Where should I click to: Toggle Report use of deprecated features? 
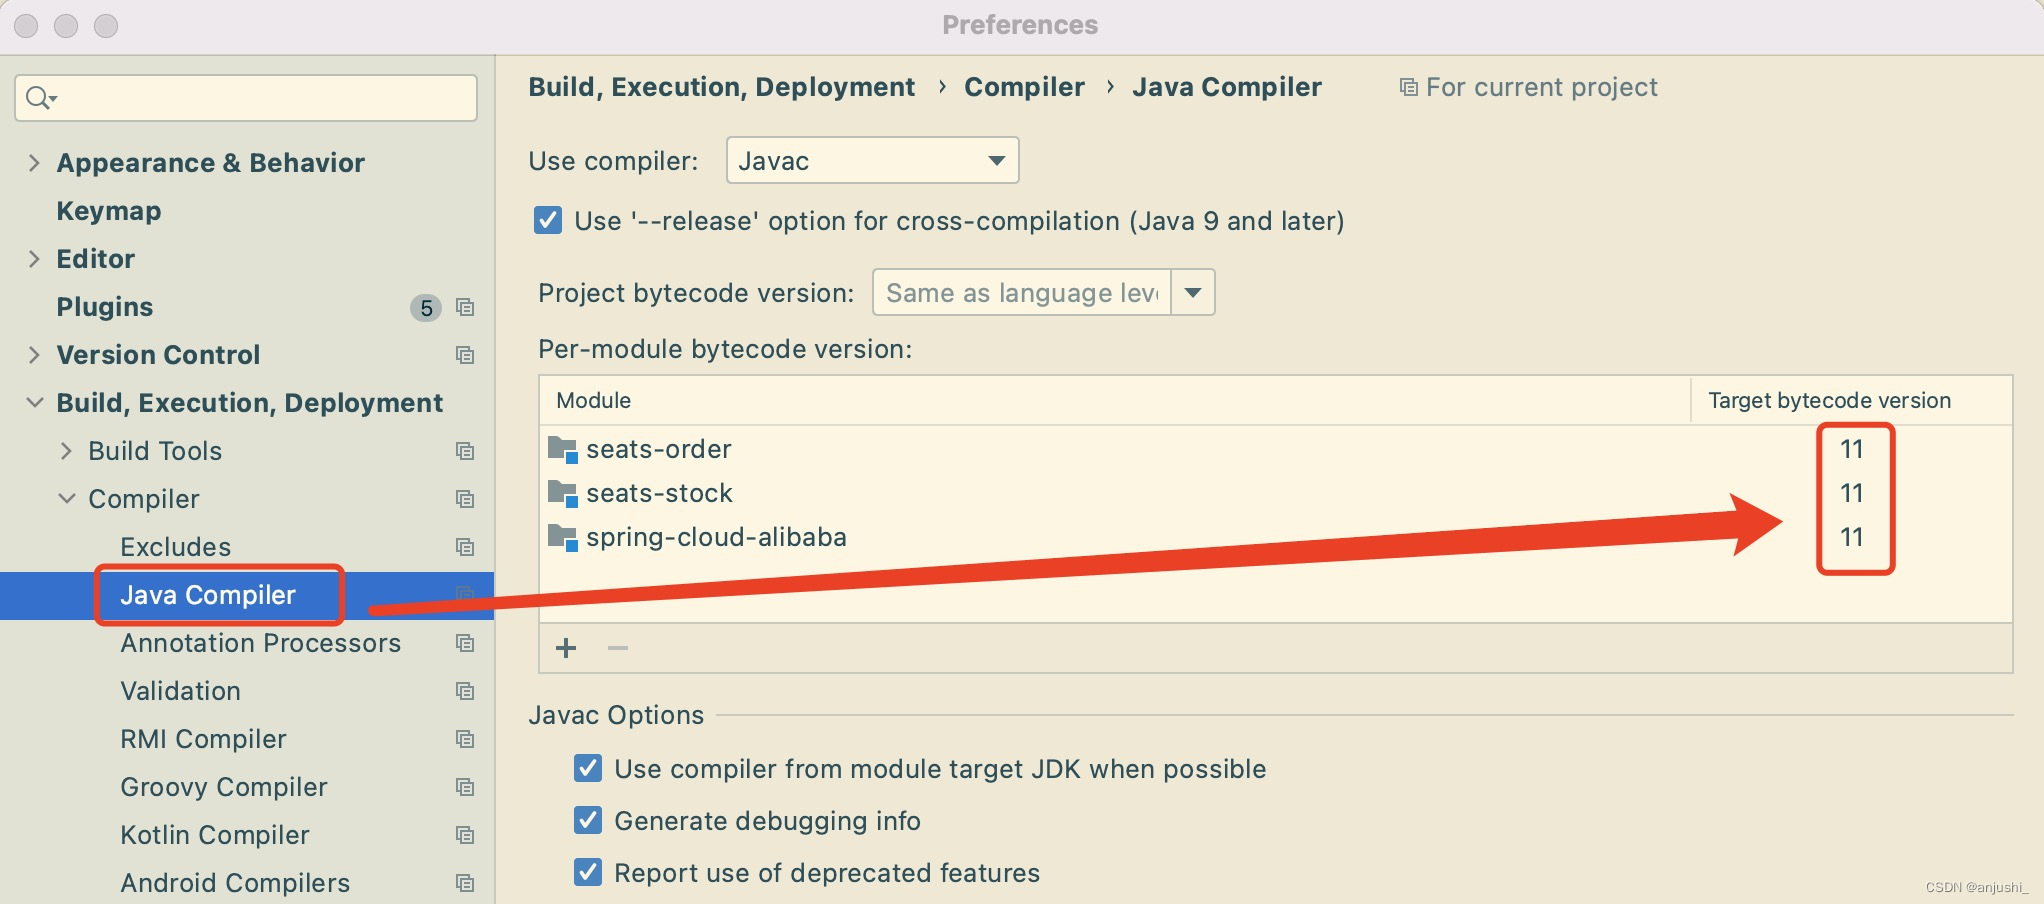pos(588,873)
